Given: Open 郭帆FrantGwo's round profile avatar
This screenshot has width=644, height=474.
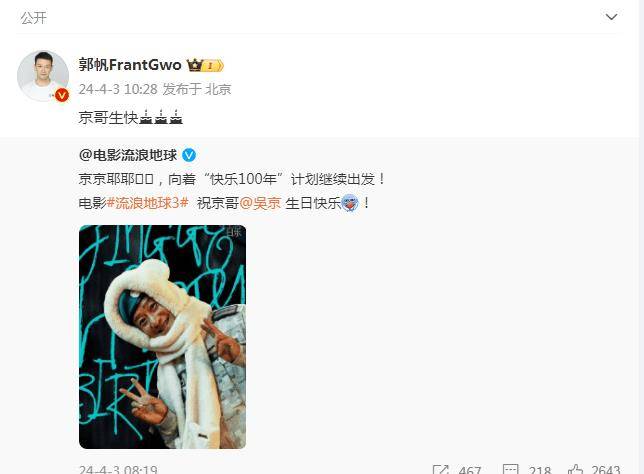Looking at the screenshot, I should (43, 76).
